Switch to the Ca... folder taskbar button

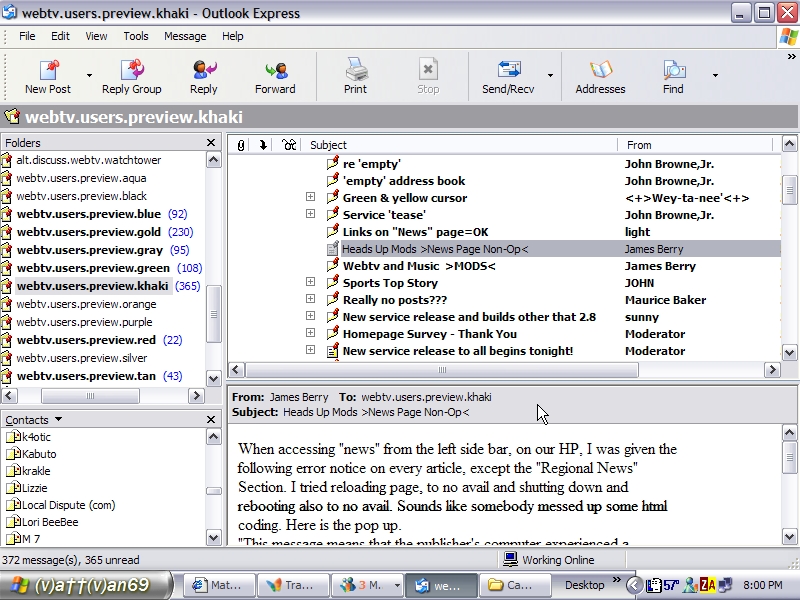516,585
